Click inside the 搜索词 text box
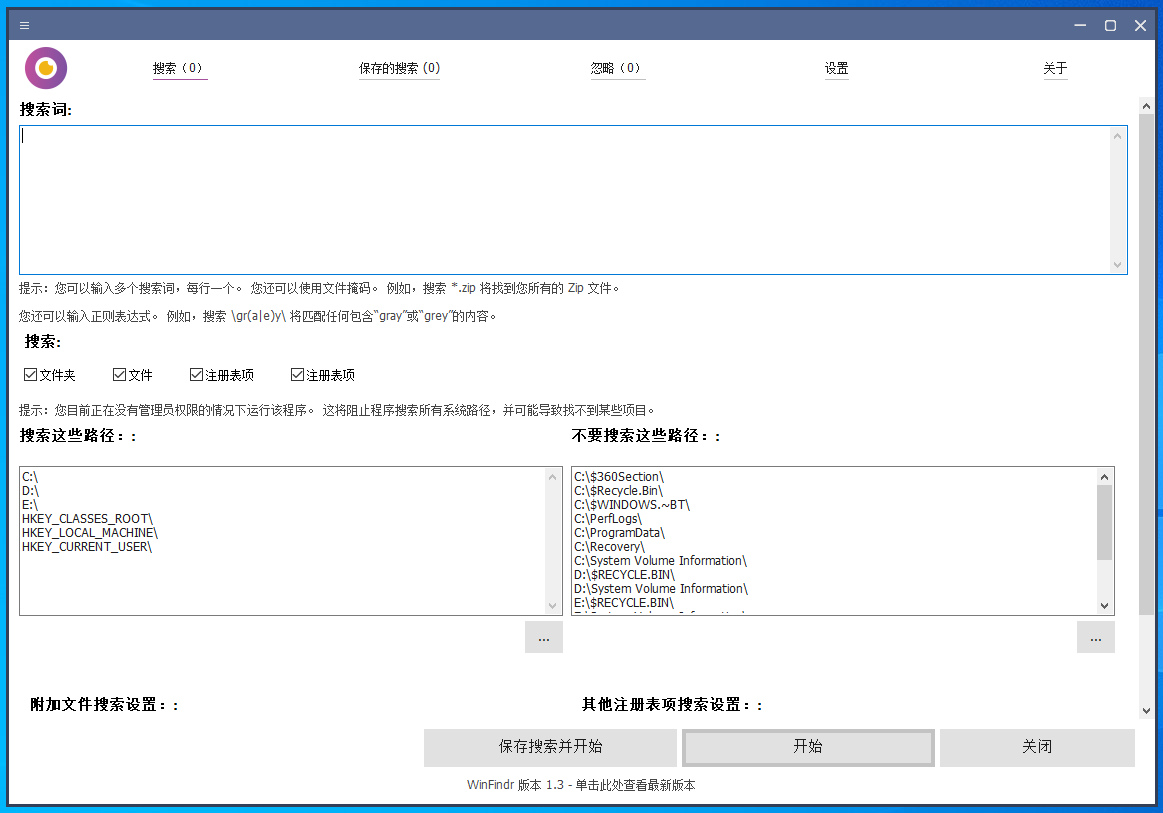This screenshot has width=1163, height=813. tap(565, 198)
